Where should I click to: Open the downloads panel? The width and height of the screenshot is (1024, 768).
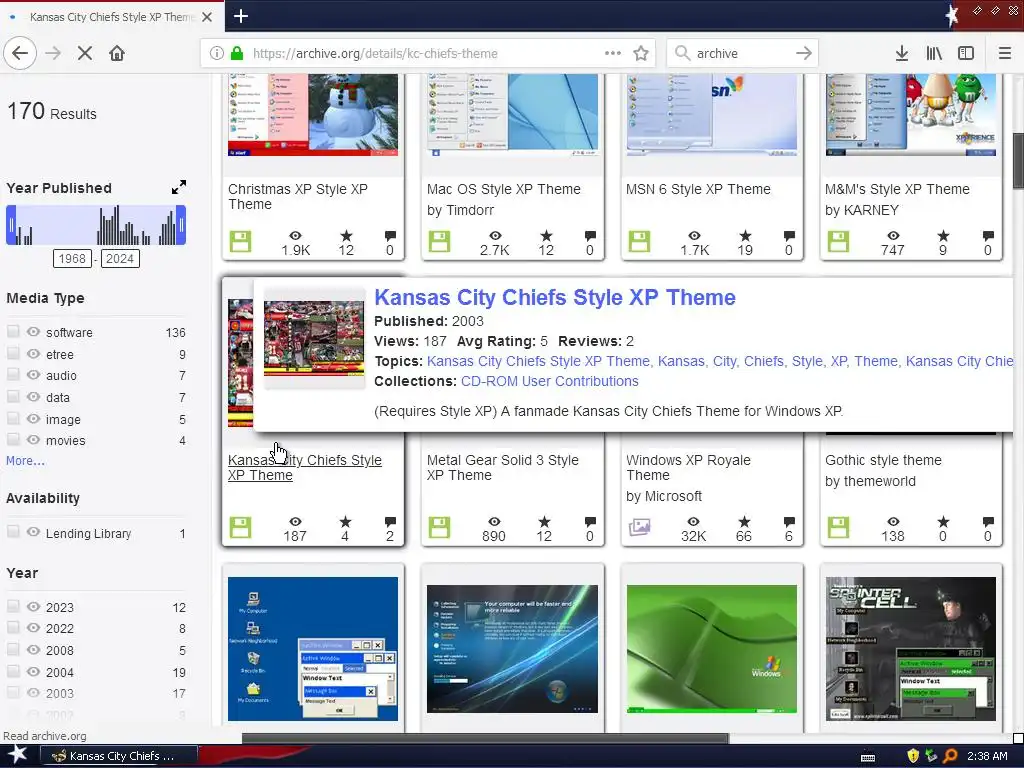click(x=902, y=53)
